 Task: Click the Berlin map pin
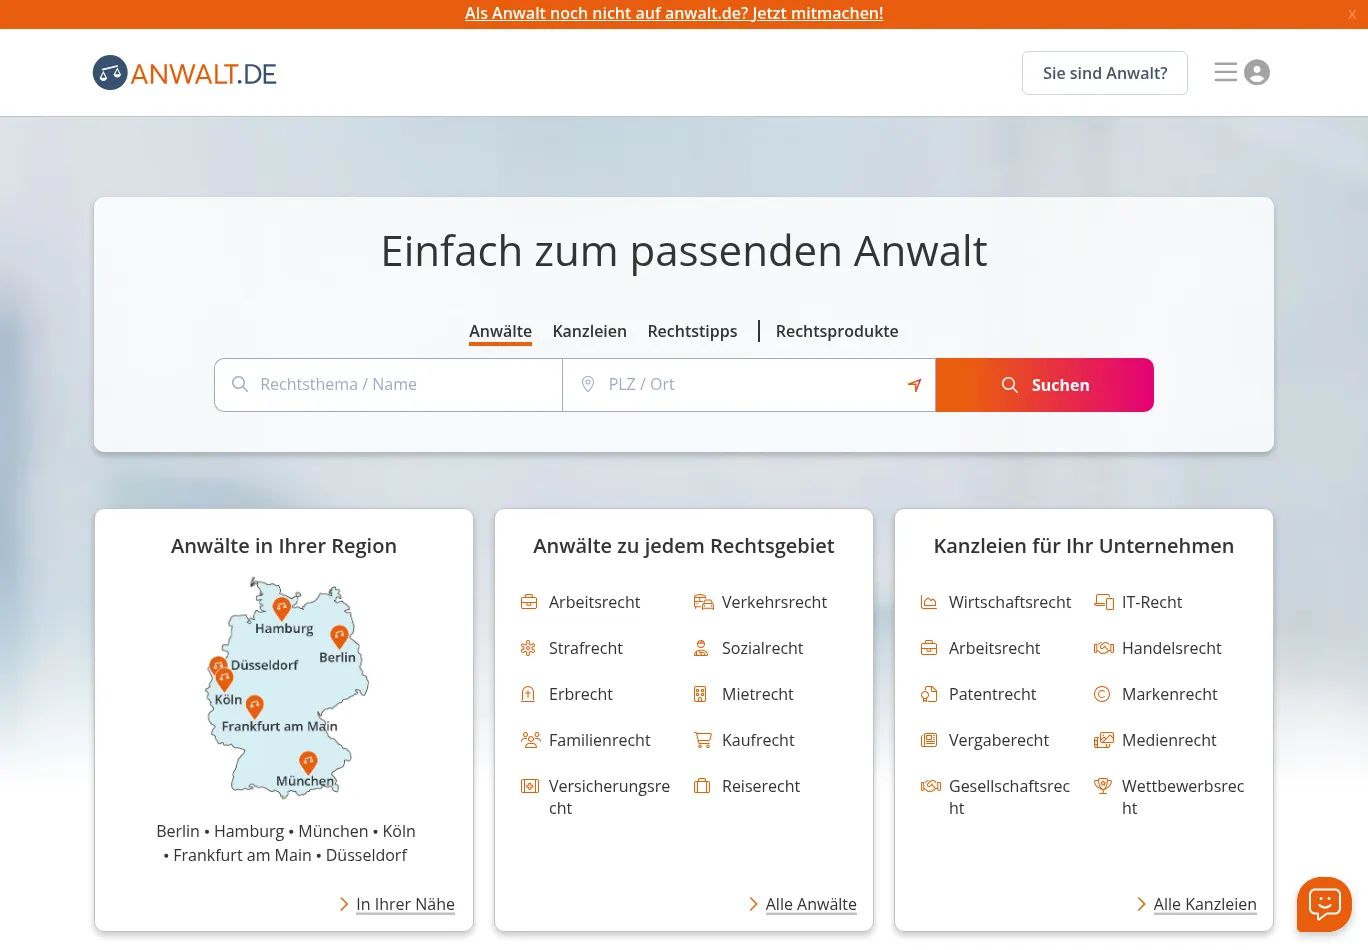click(339, 635)
